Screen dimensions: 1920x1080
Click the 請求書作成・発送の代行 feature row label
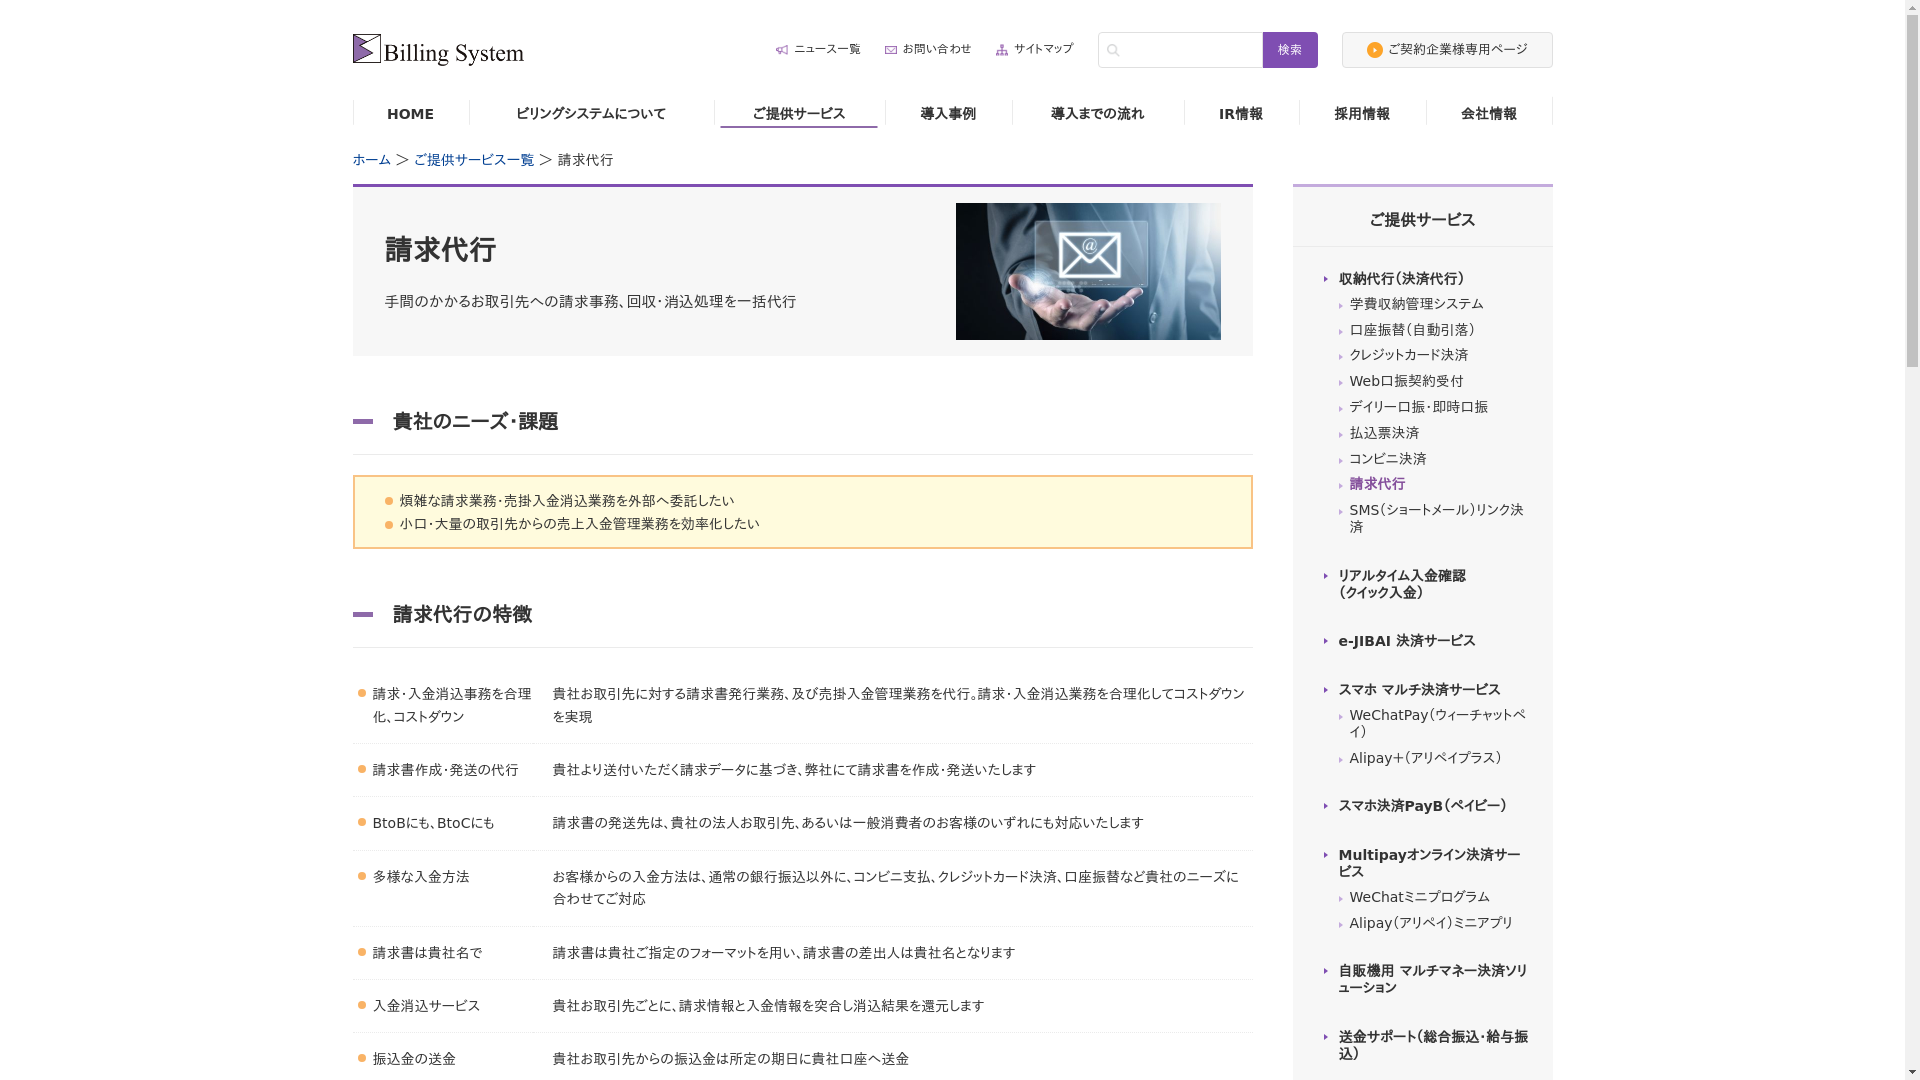click(x=445, y=770)
